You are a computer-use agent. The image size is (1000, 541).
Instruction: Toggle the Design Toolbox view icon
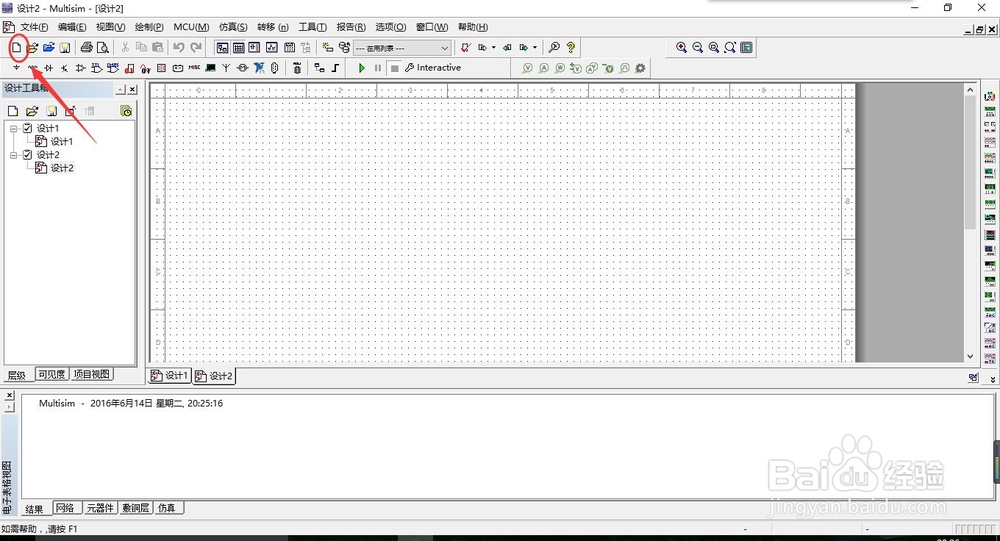tap(222, 47)
